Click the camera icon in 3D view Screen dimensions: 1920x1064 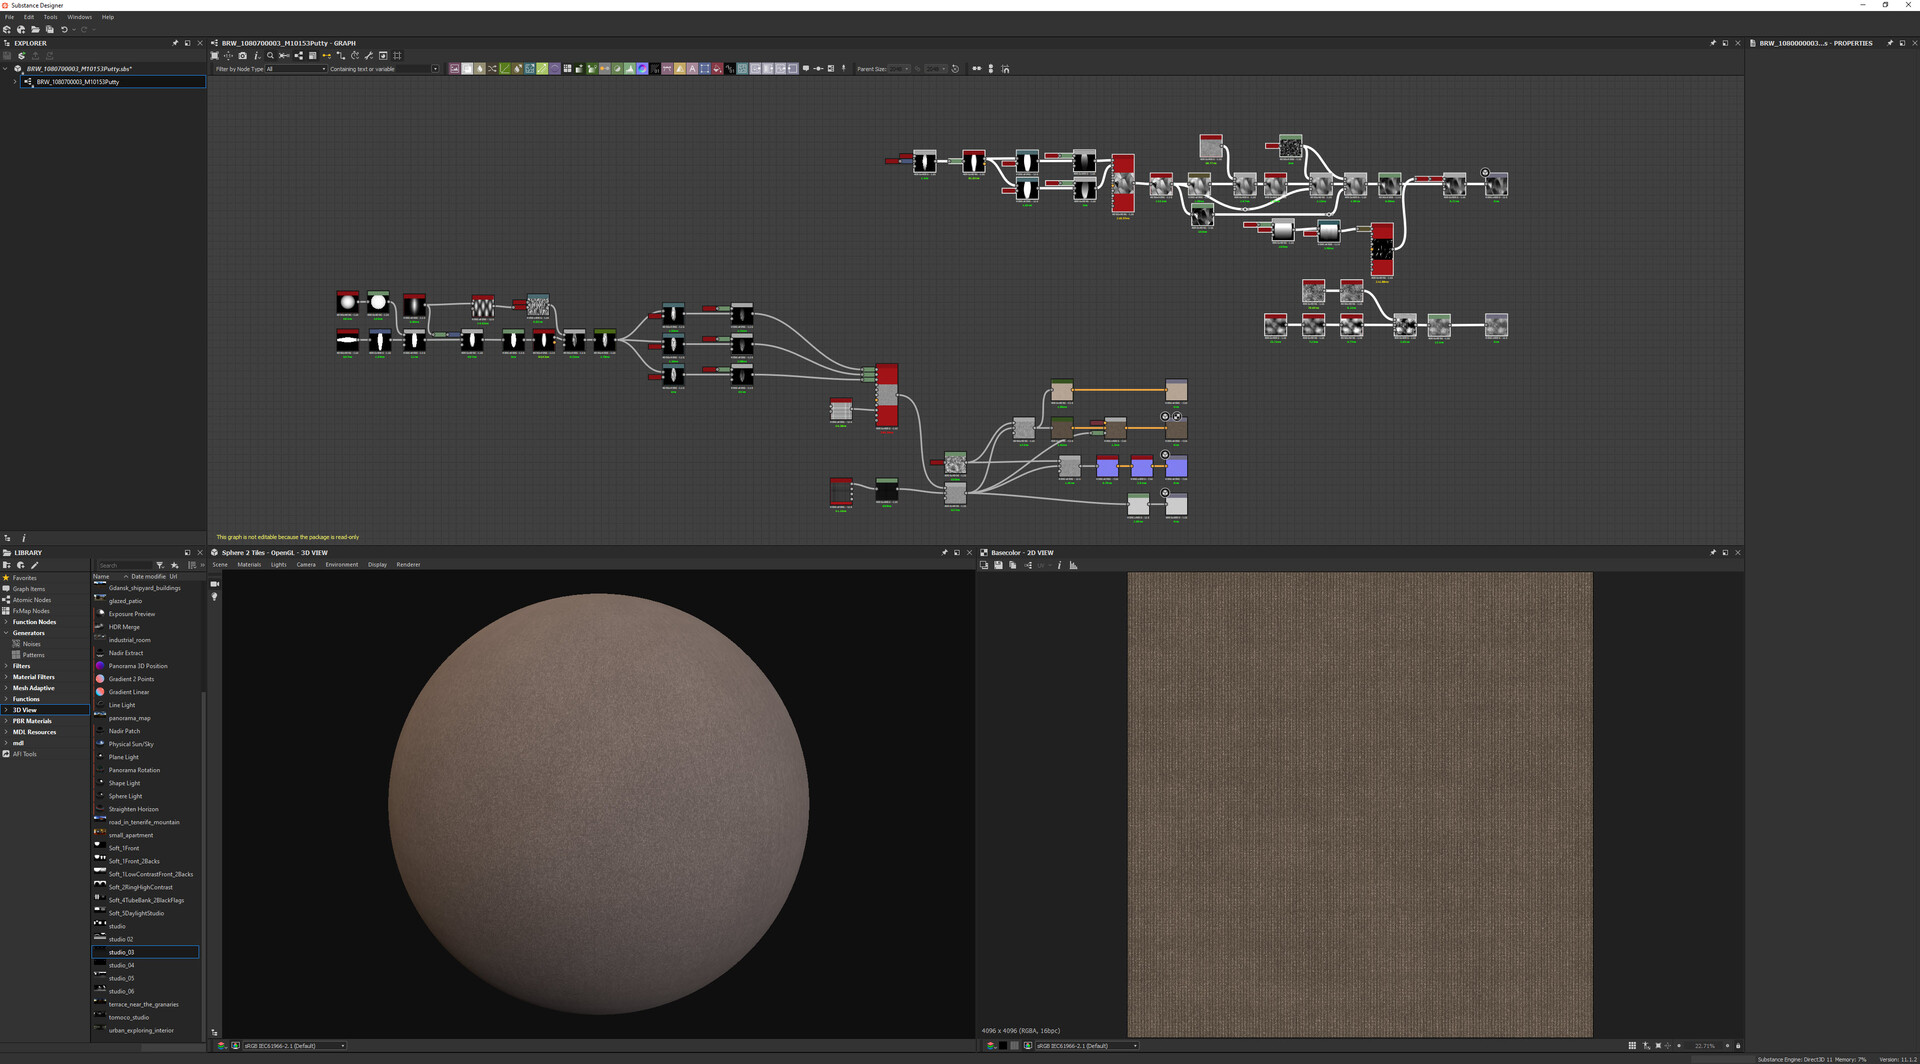[x=214, y=584]
